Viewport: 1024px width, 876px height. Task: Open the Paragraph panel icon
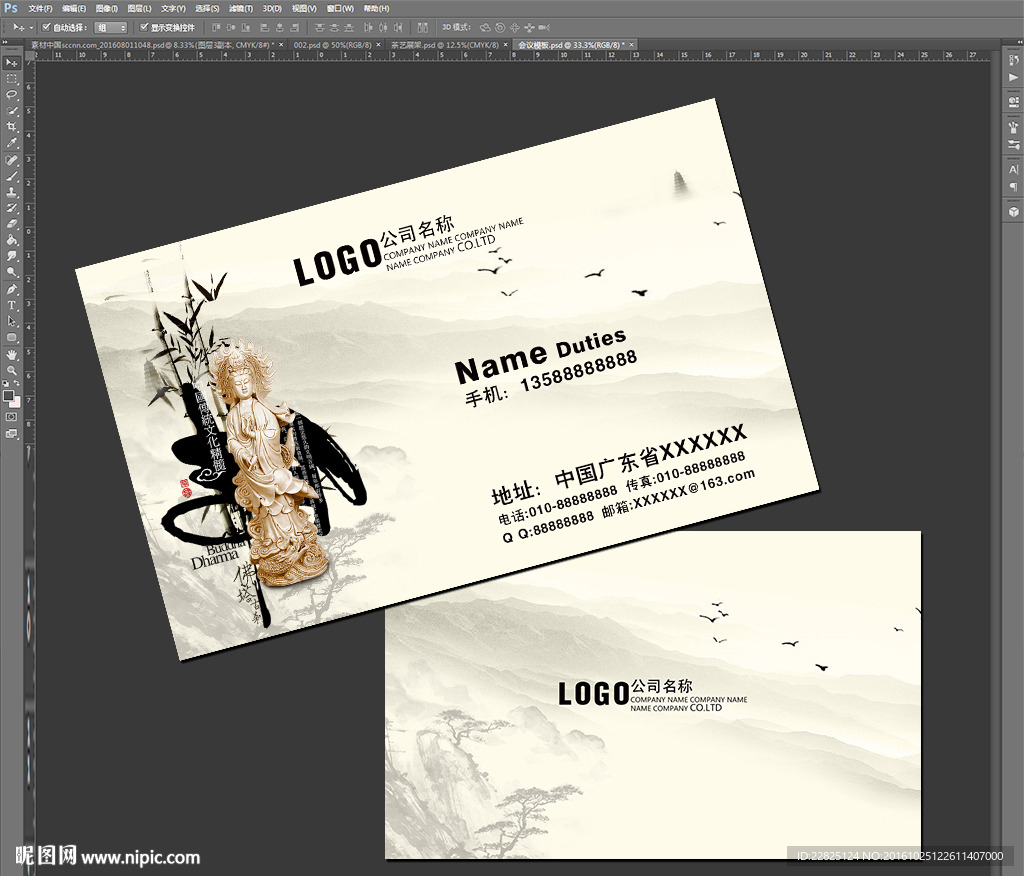click(1014, 186)
